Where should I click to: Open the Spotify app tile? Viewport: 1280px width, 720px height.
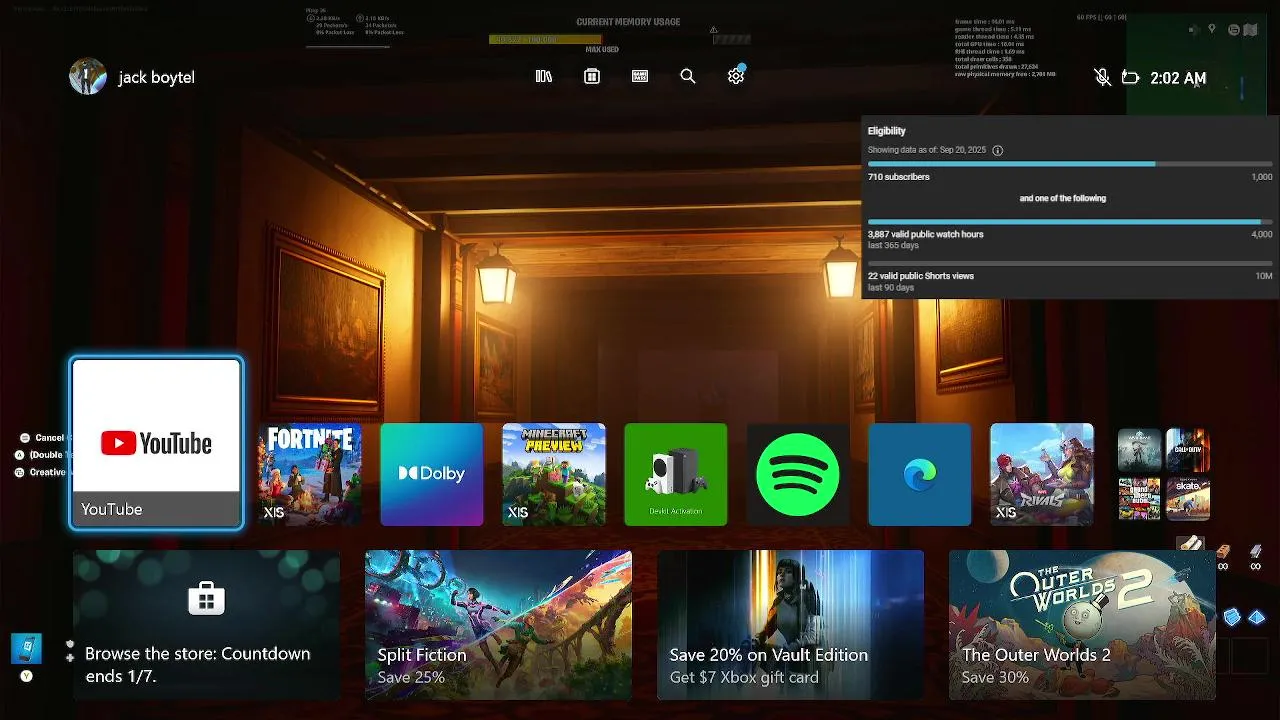[798, 474]
